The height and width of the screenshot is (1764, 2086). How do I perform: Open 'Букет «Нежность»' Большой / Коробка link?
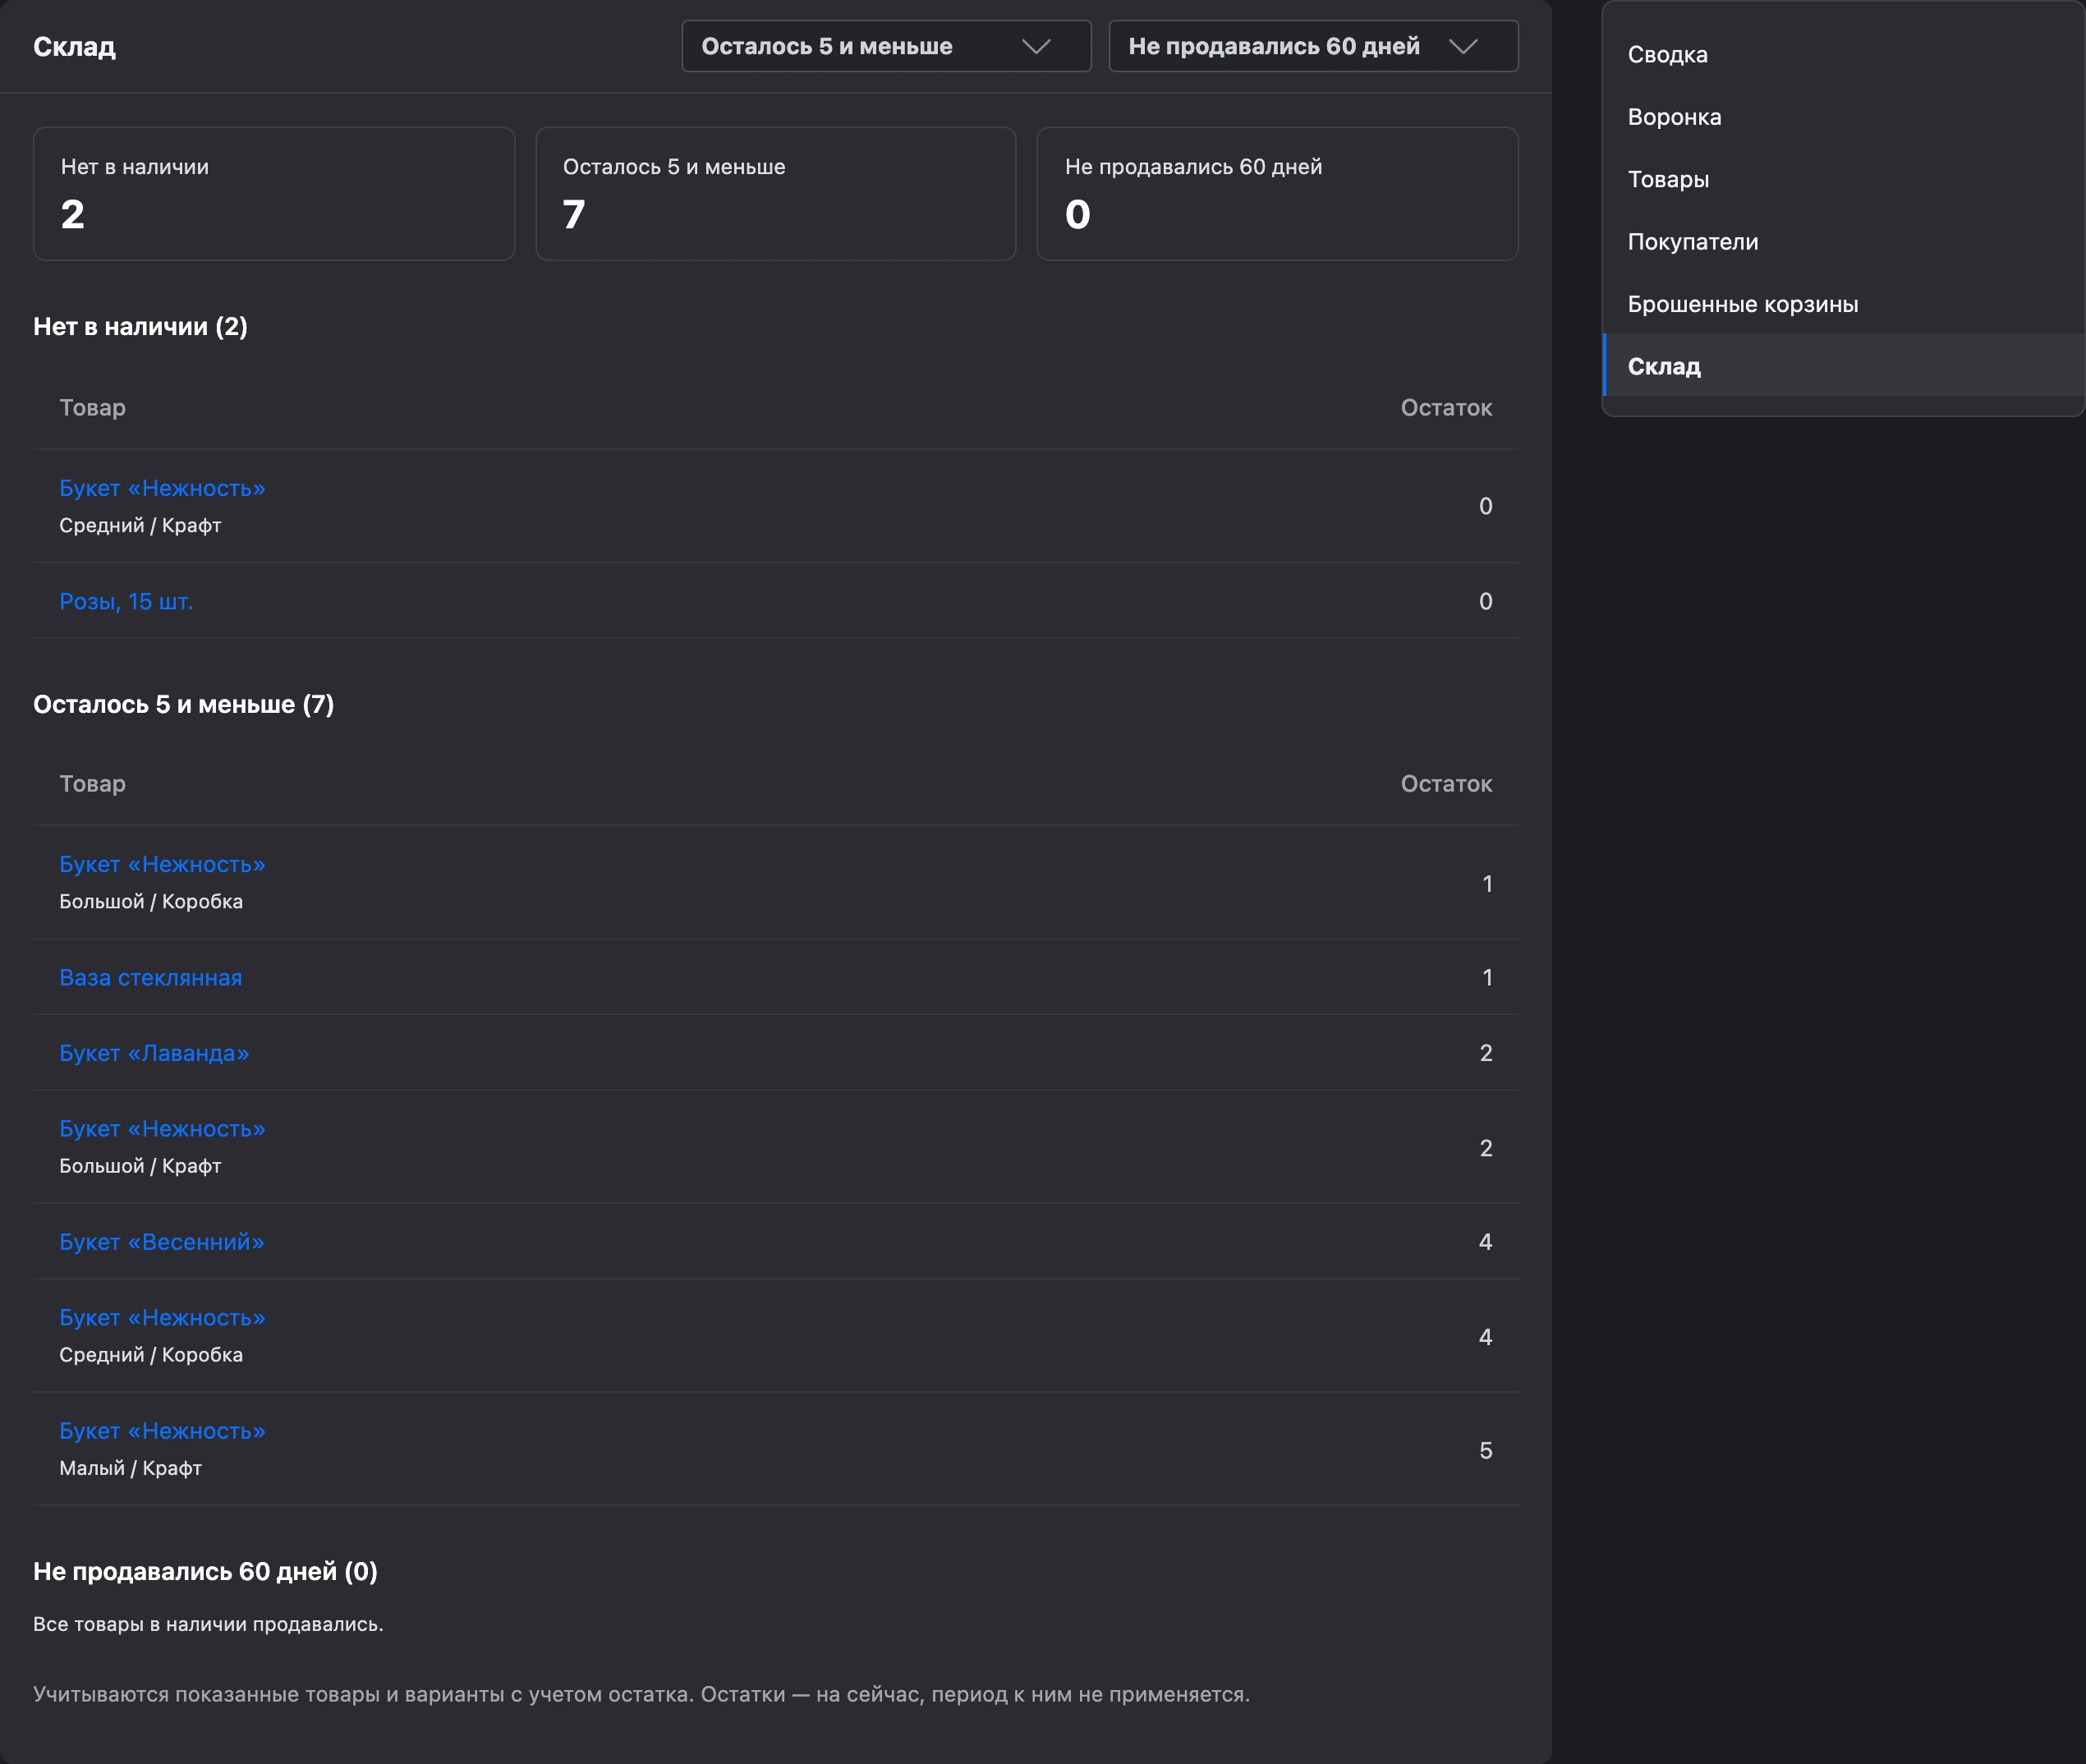162,864
